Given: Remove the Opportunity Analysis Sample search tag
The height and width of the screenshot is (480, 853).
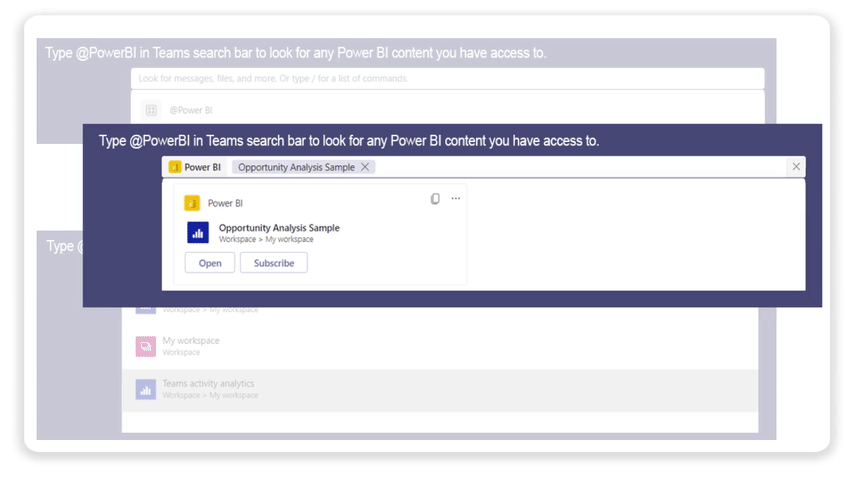Looking at the screenshot, I should [365, 167].
